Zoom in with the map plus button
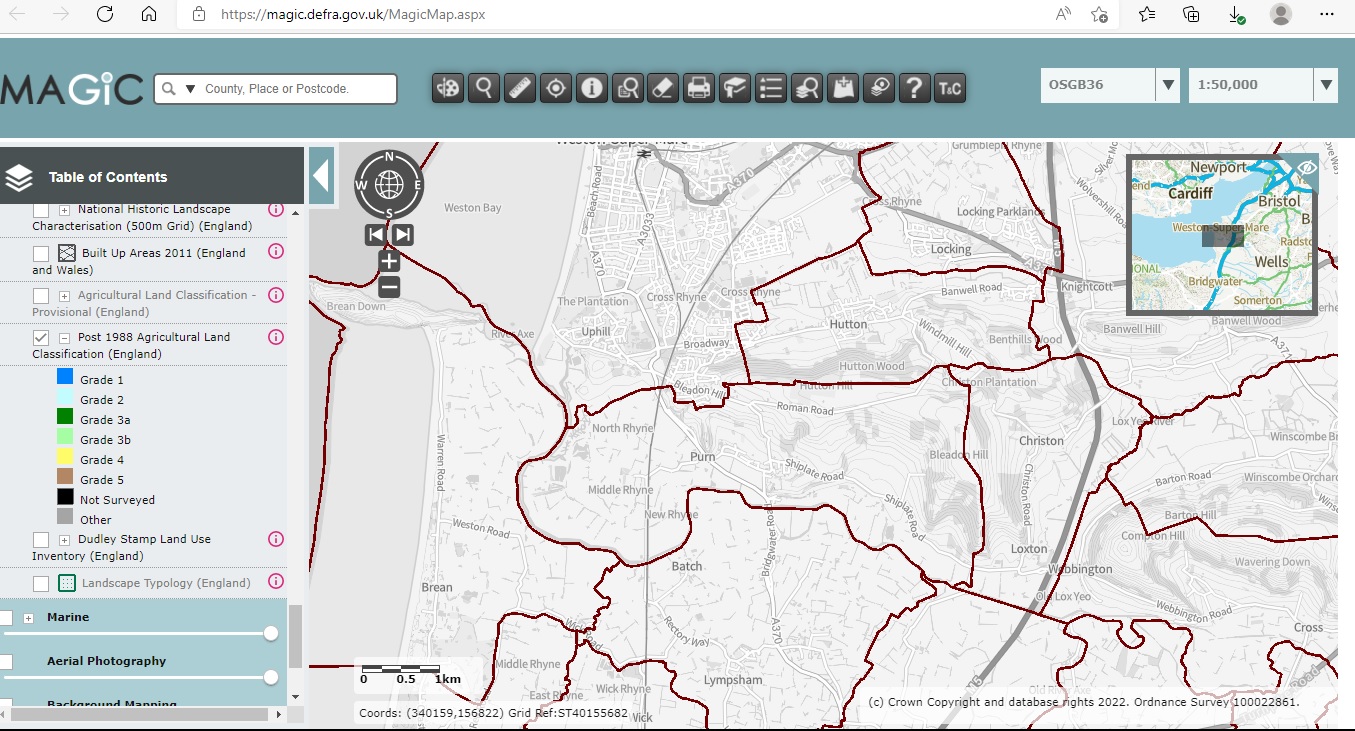1355x731 pixels. click(389, 262)
